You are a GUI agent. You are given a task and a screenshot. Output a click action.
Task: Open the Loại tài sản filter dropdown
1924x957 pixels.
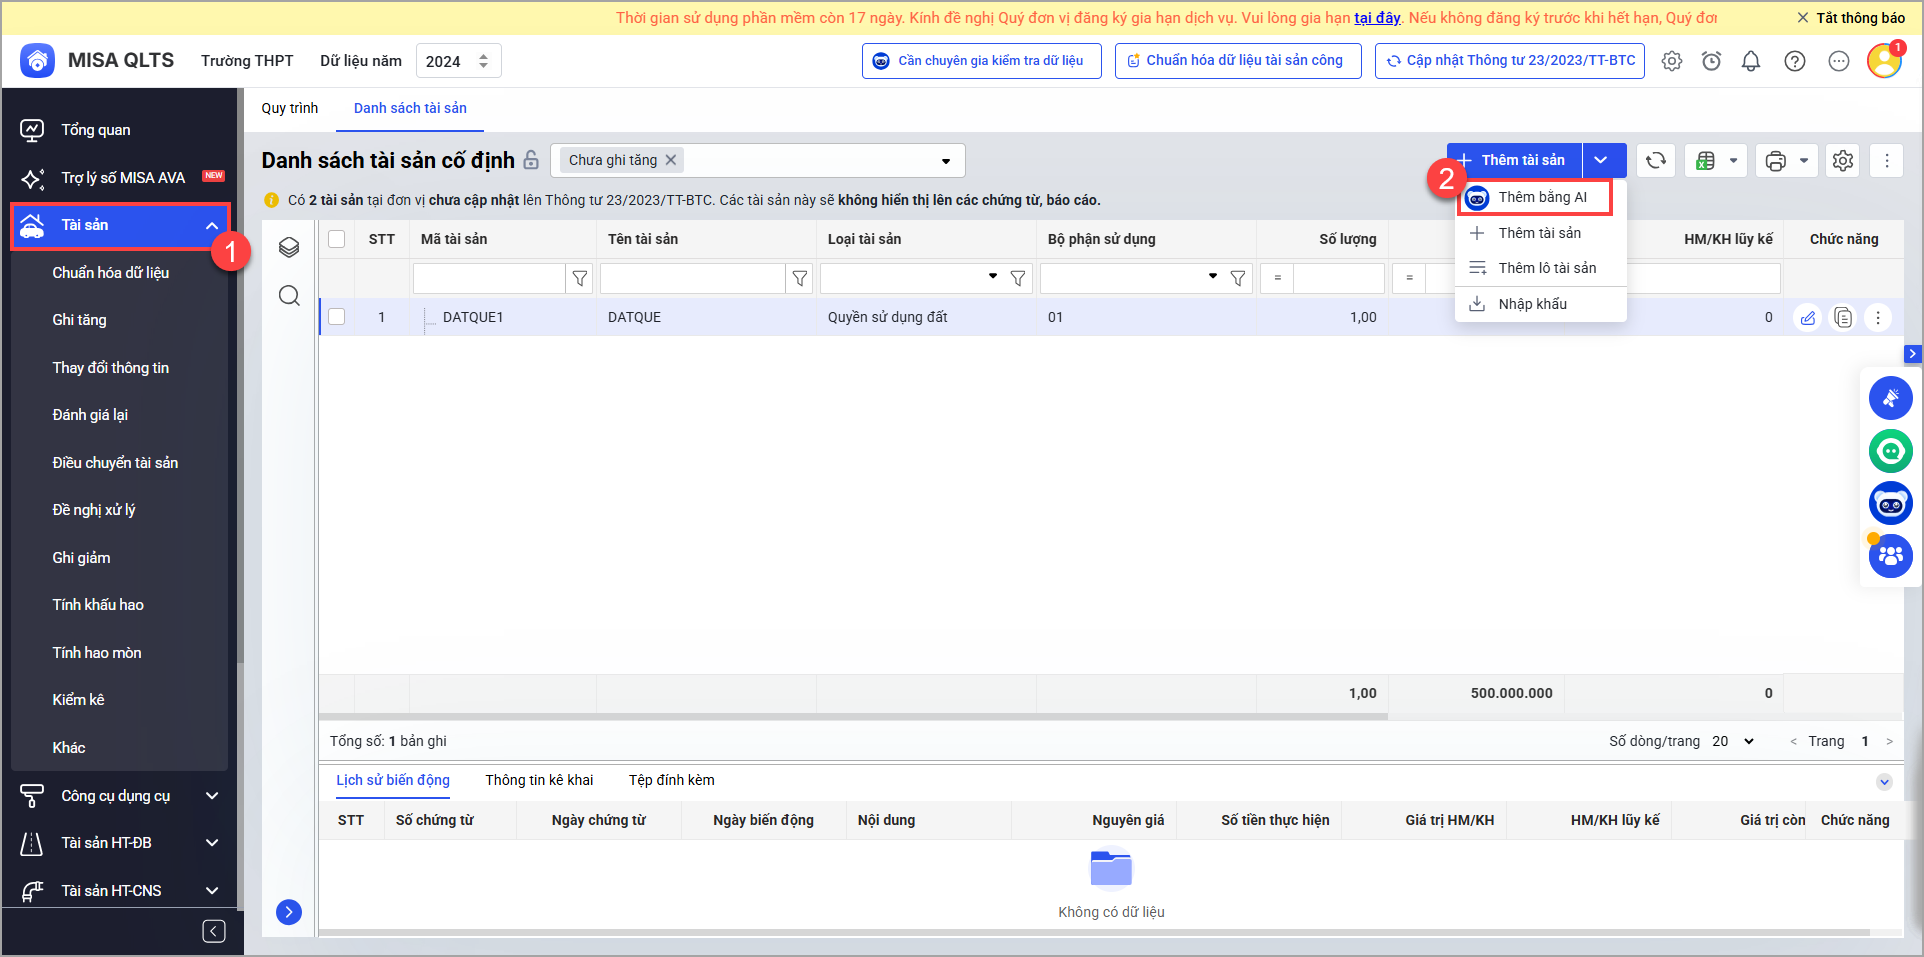992,277
